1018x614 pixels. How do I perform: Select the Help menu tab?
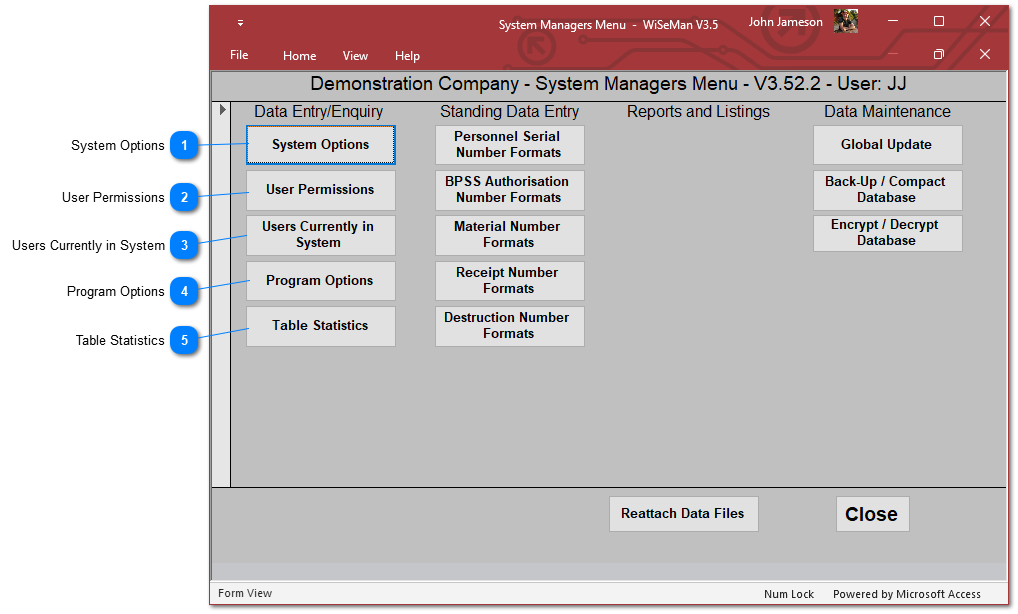(x=407, y=56)
